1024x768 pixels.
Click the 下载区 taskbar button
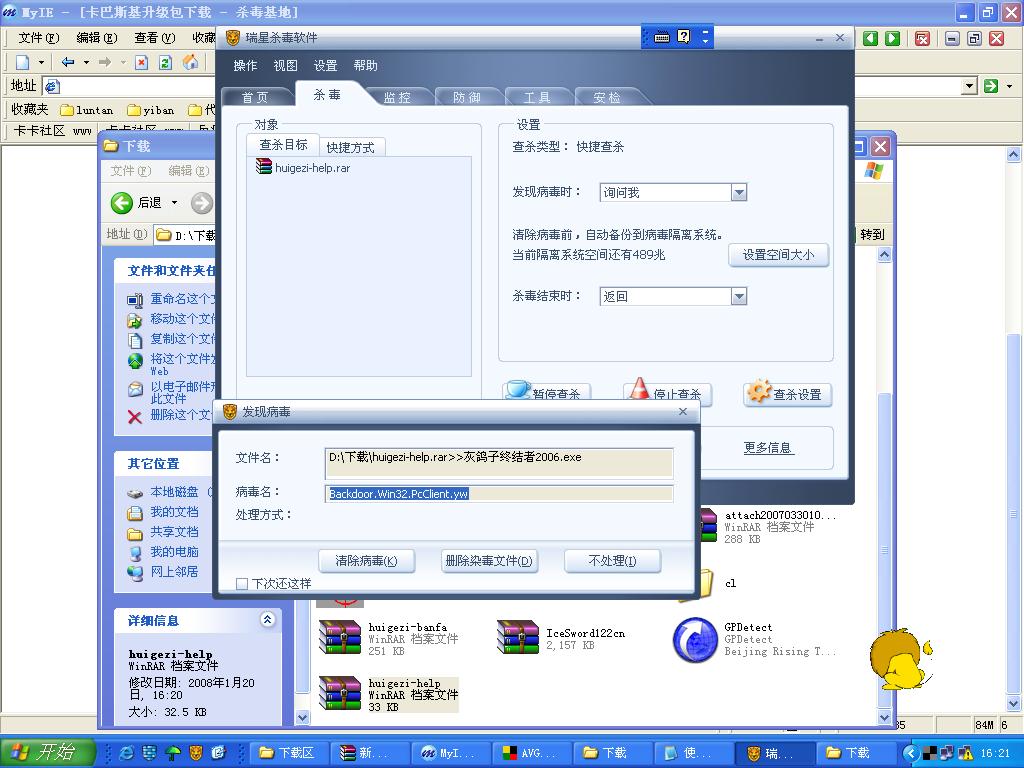point(288,753)
